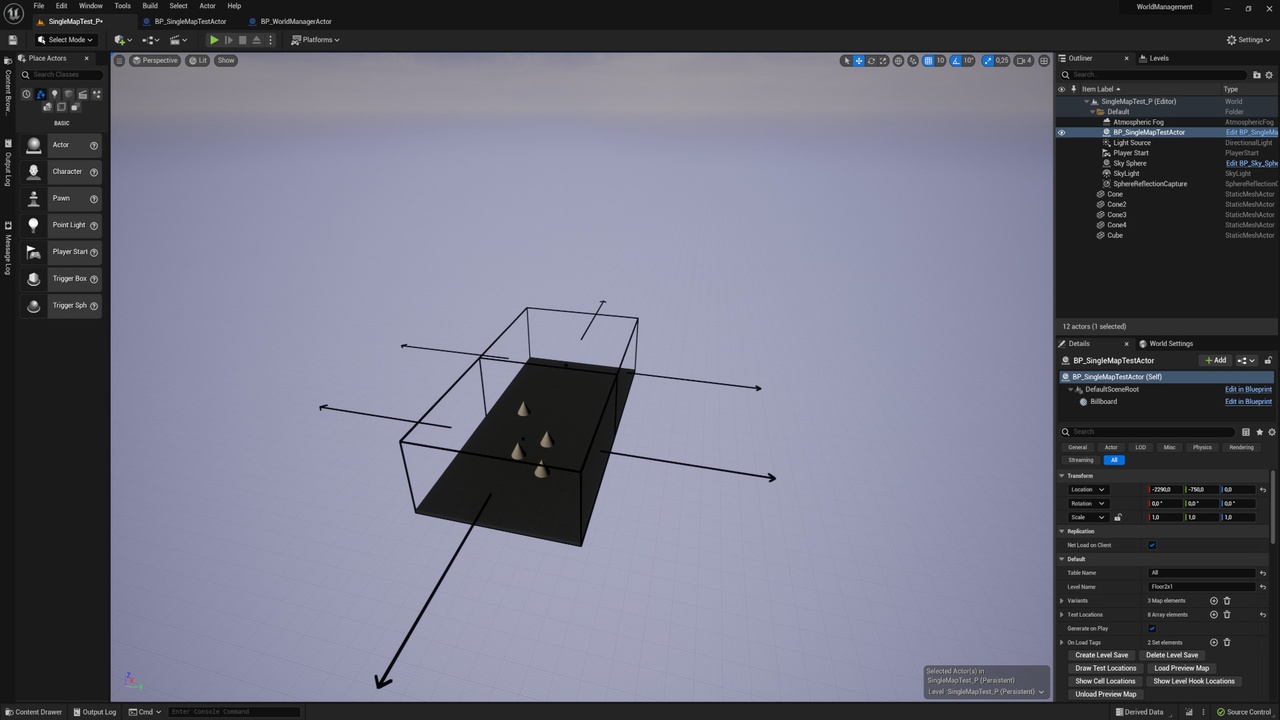
Task: Open the World Settings tab
Action: tap(1170, 343)
